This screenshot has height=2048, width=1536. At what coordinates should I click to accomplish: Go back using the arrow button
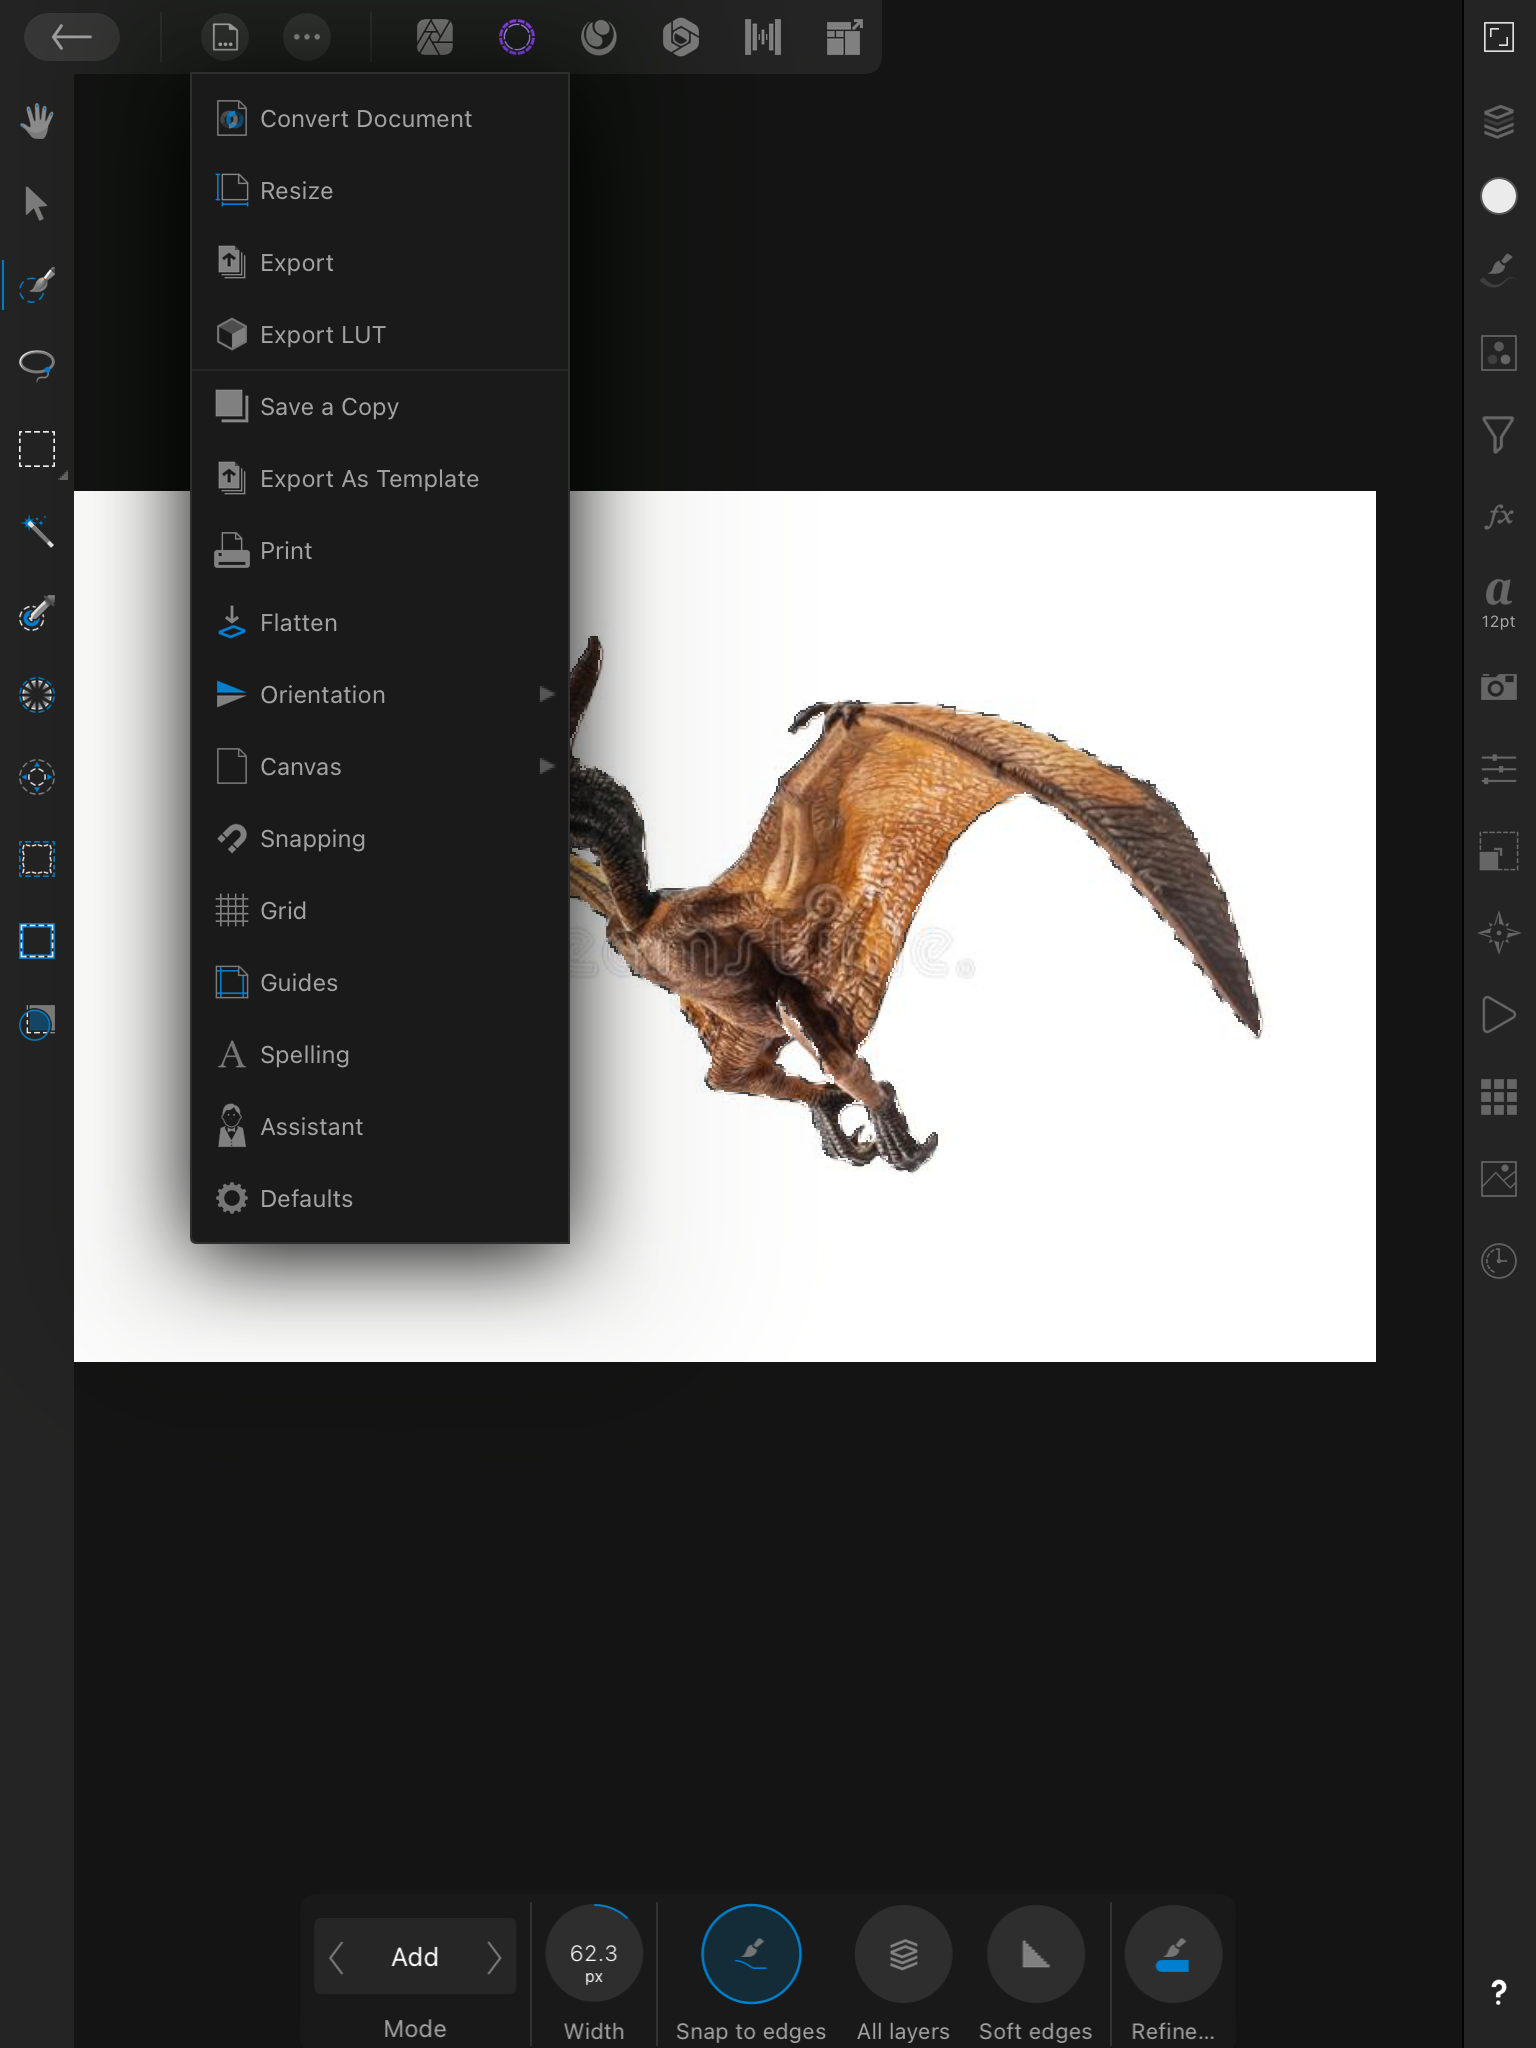pos(72,38)
